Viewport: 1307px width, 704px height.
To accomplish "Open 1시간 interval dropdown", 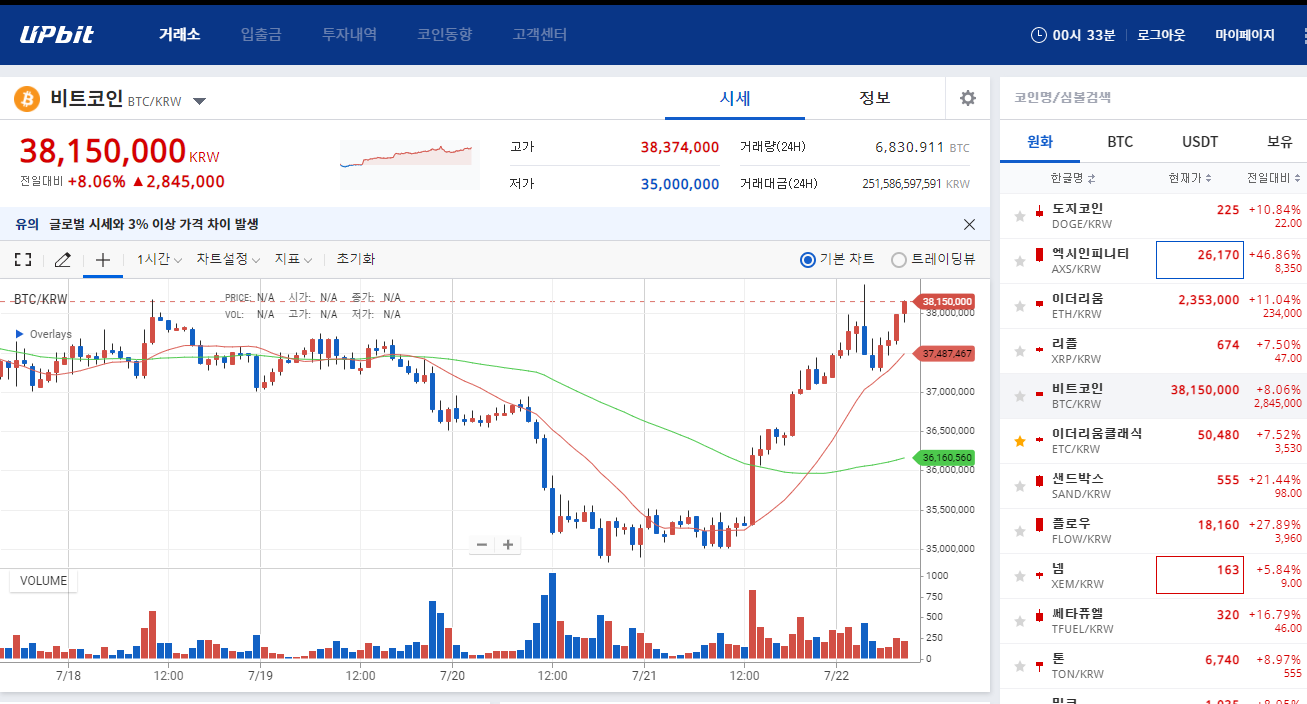I will tap(159, 259).
